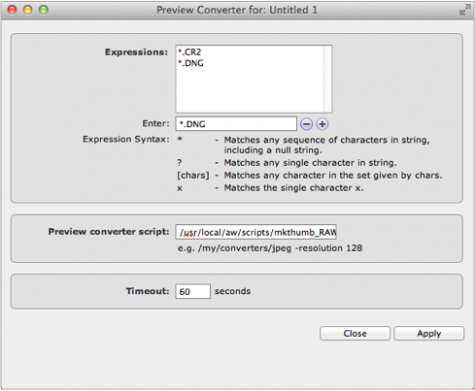Toggle fullscreen via title bar arrows icon

click(465, 10)
